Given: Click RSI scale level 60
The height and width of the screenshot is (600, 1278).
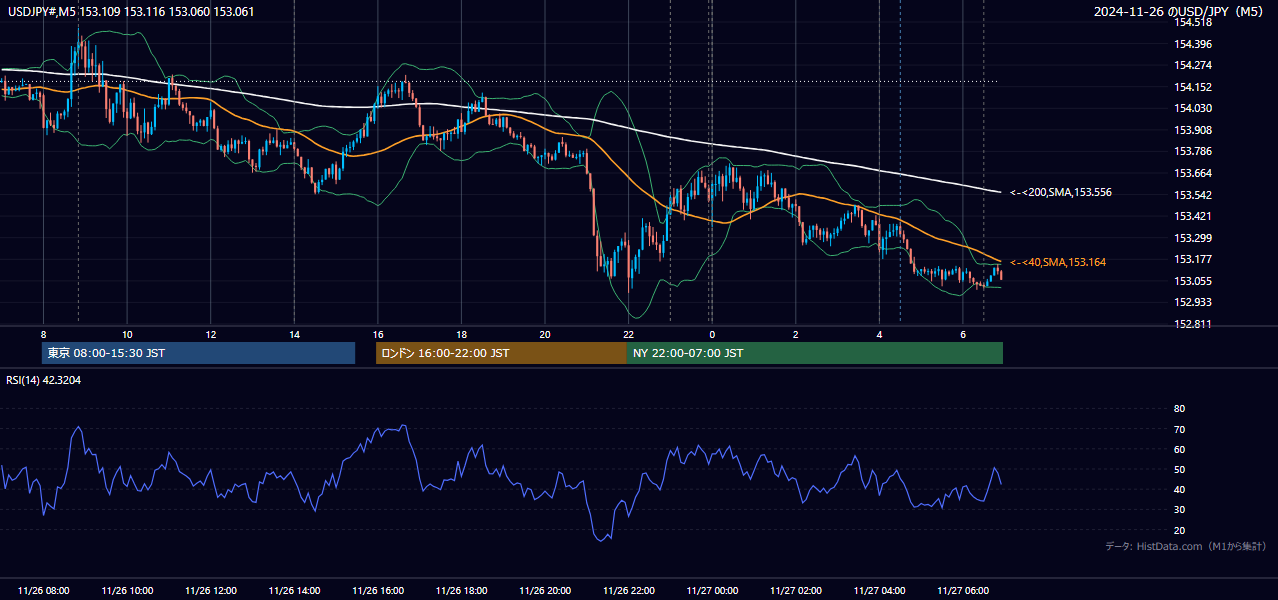Looking at the screenshot, I should (x=1179, y=449).
